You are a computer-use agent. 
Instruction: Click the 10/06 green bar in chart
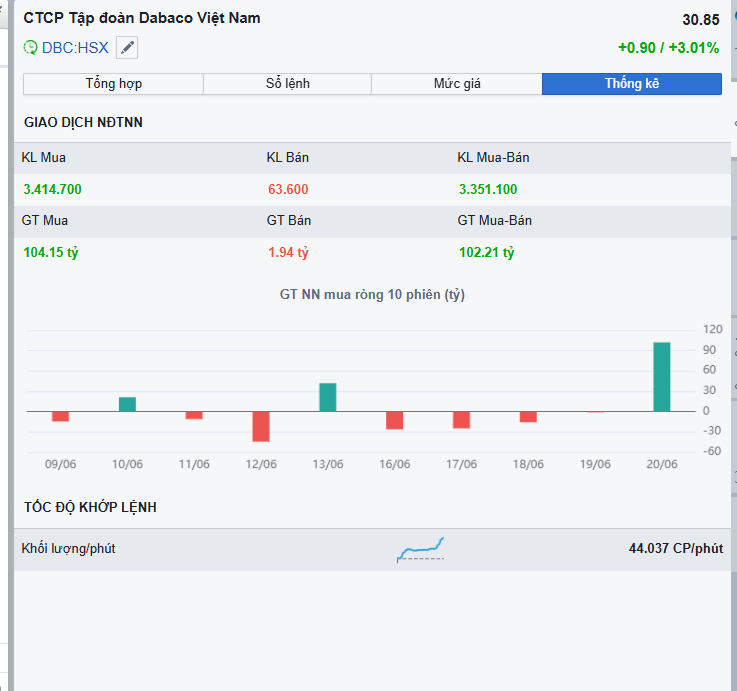click(x=127, y=404)
